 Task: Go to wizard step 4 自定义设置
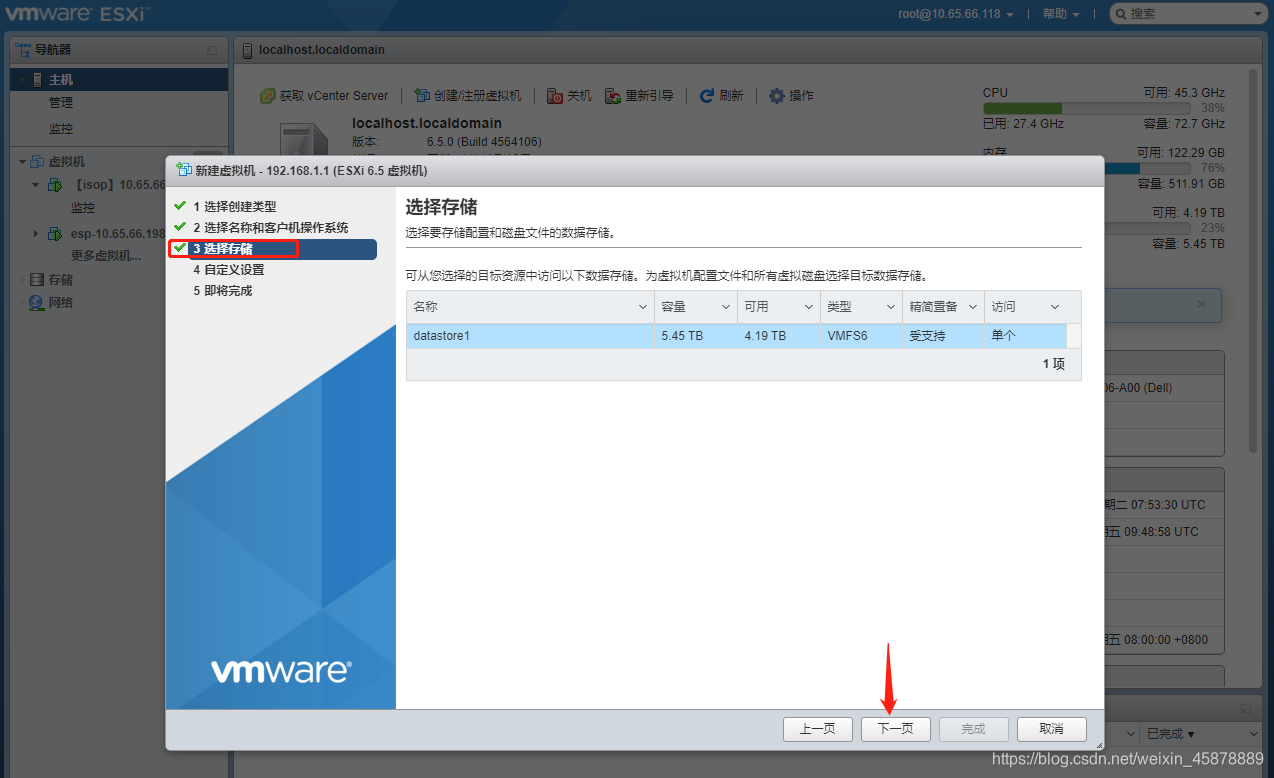[228, 270]
